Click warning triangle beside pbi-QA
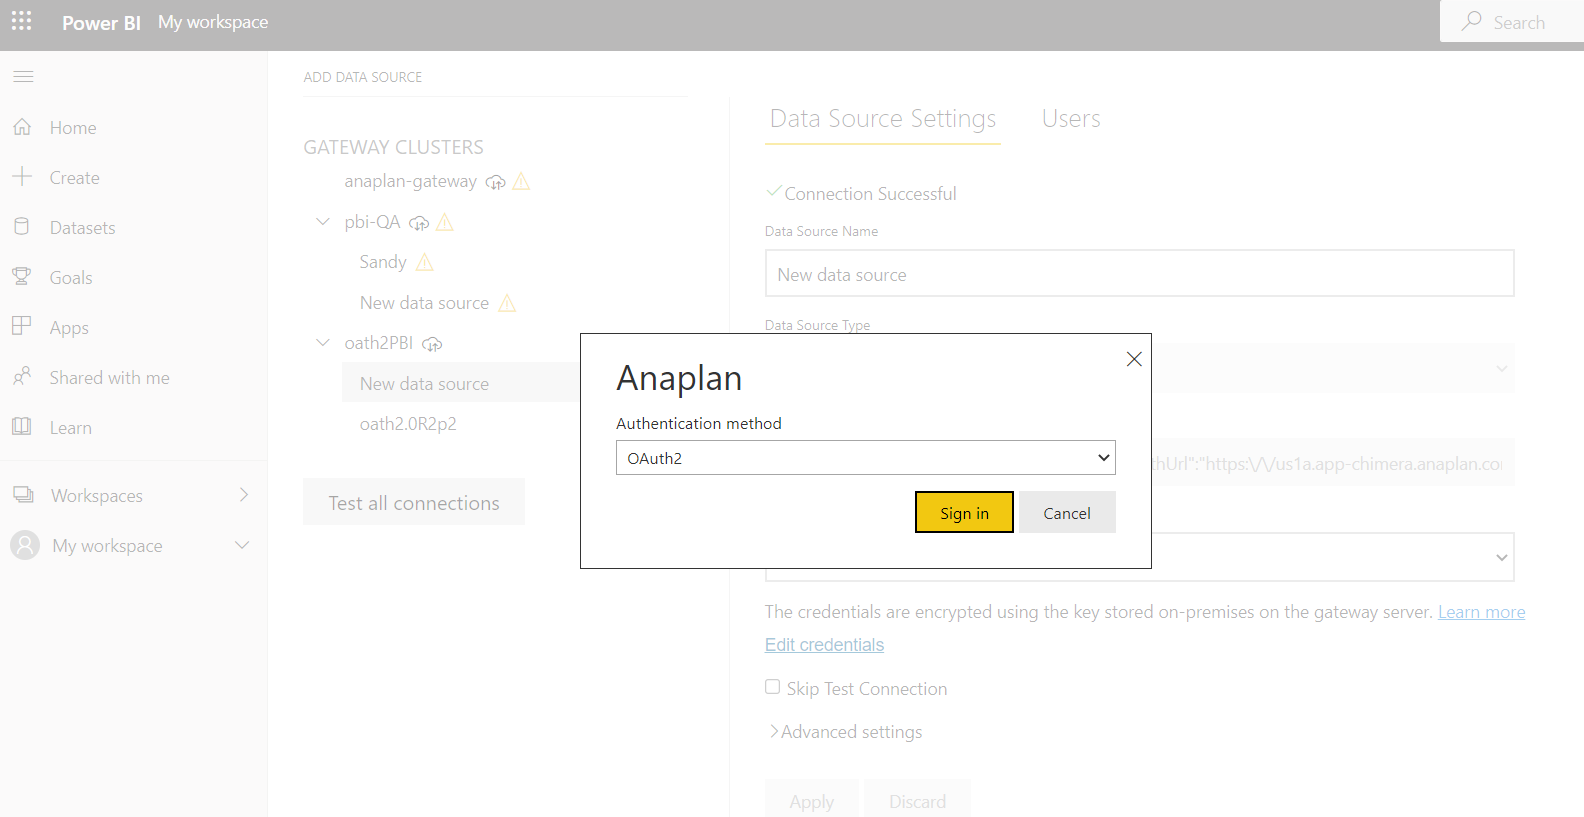The height and width of the screenshot is (817, 1584). 445,222
